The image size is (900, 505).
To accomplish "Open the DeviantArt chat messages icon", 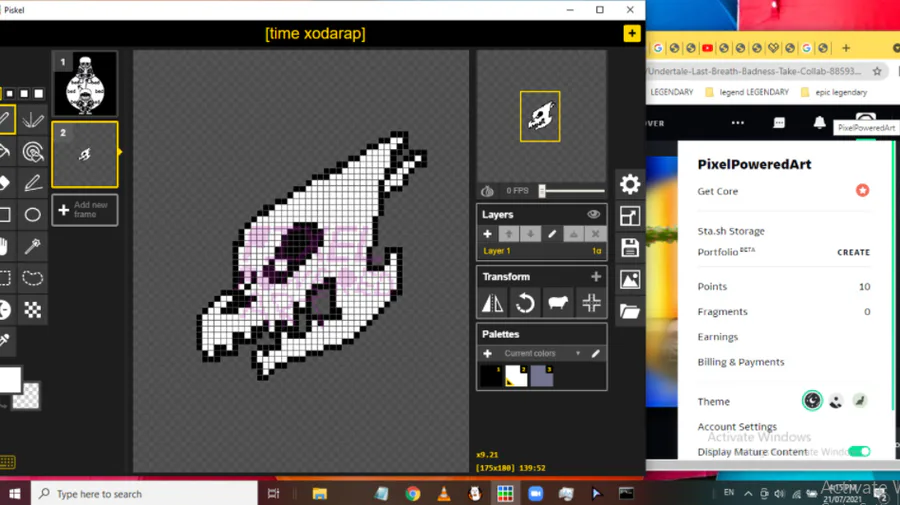I will coord(779,123).
